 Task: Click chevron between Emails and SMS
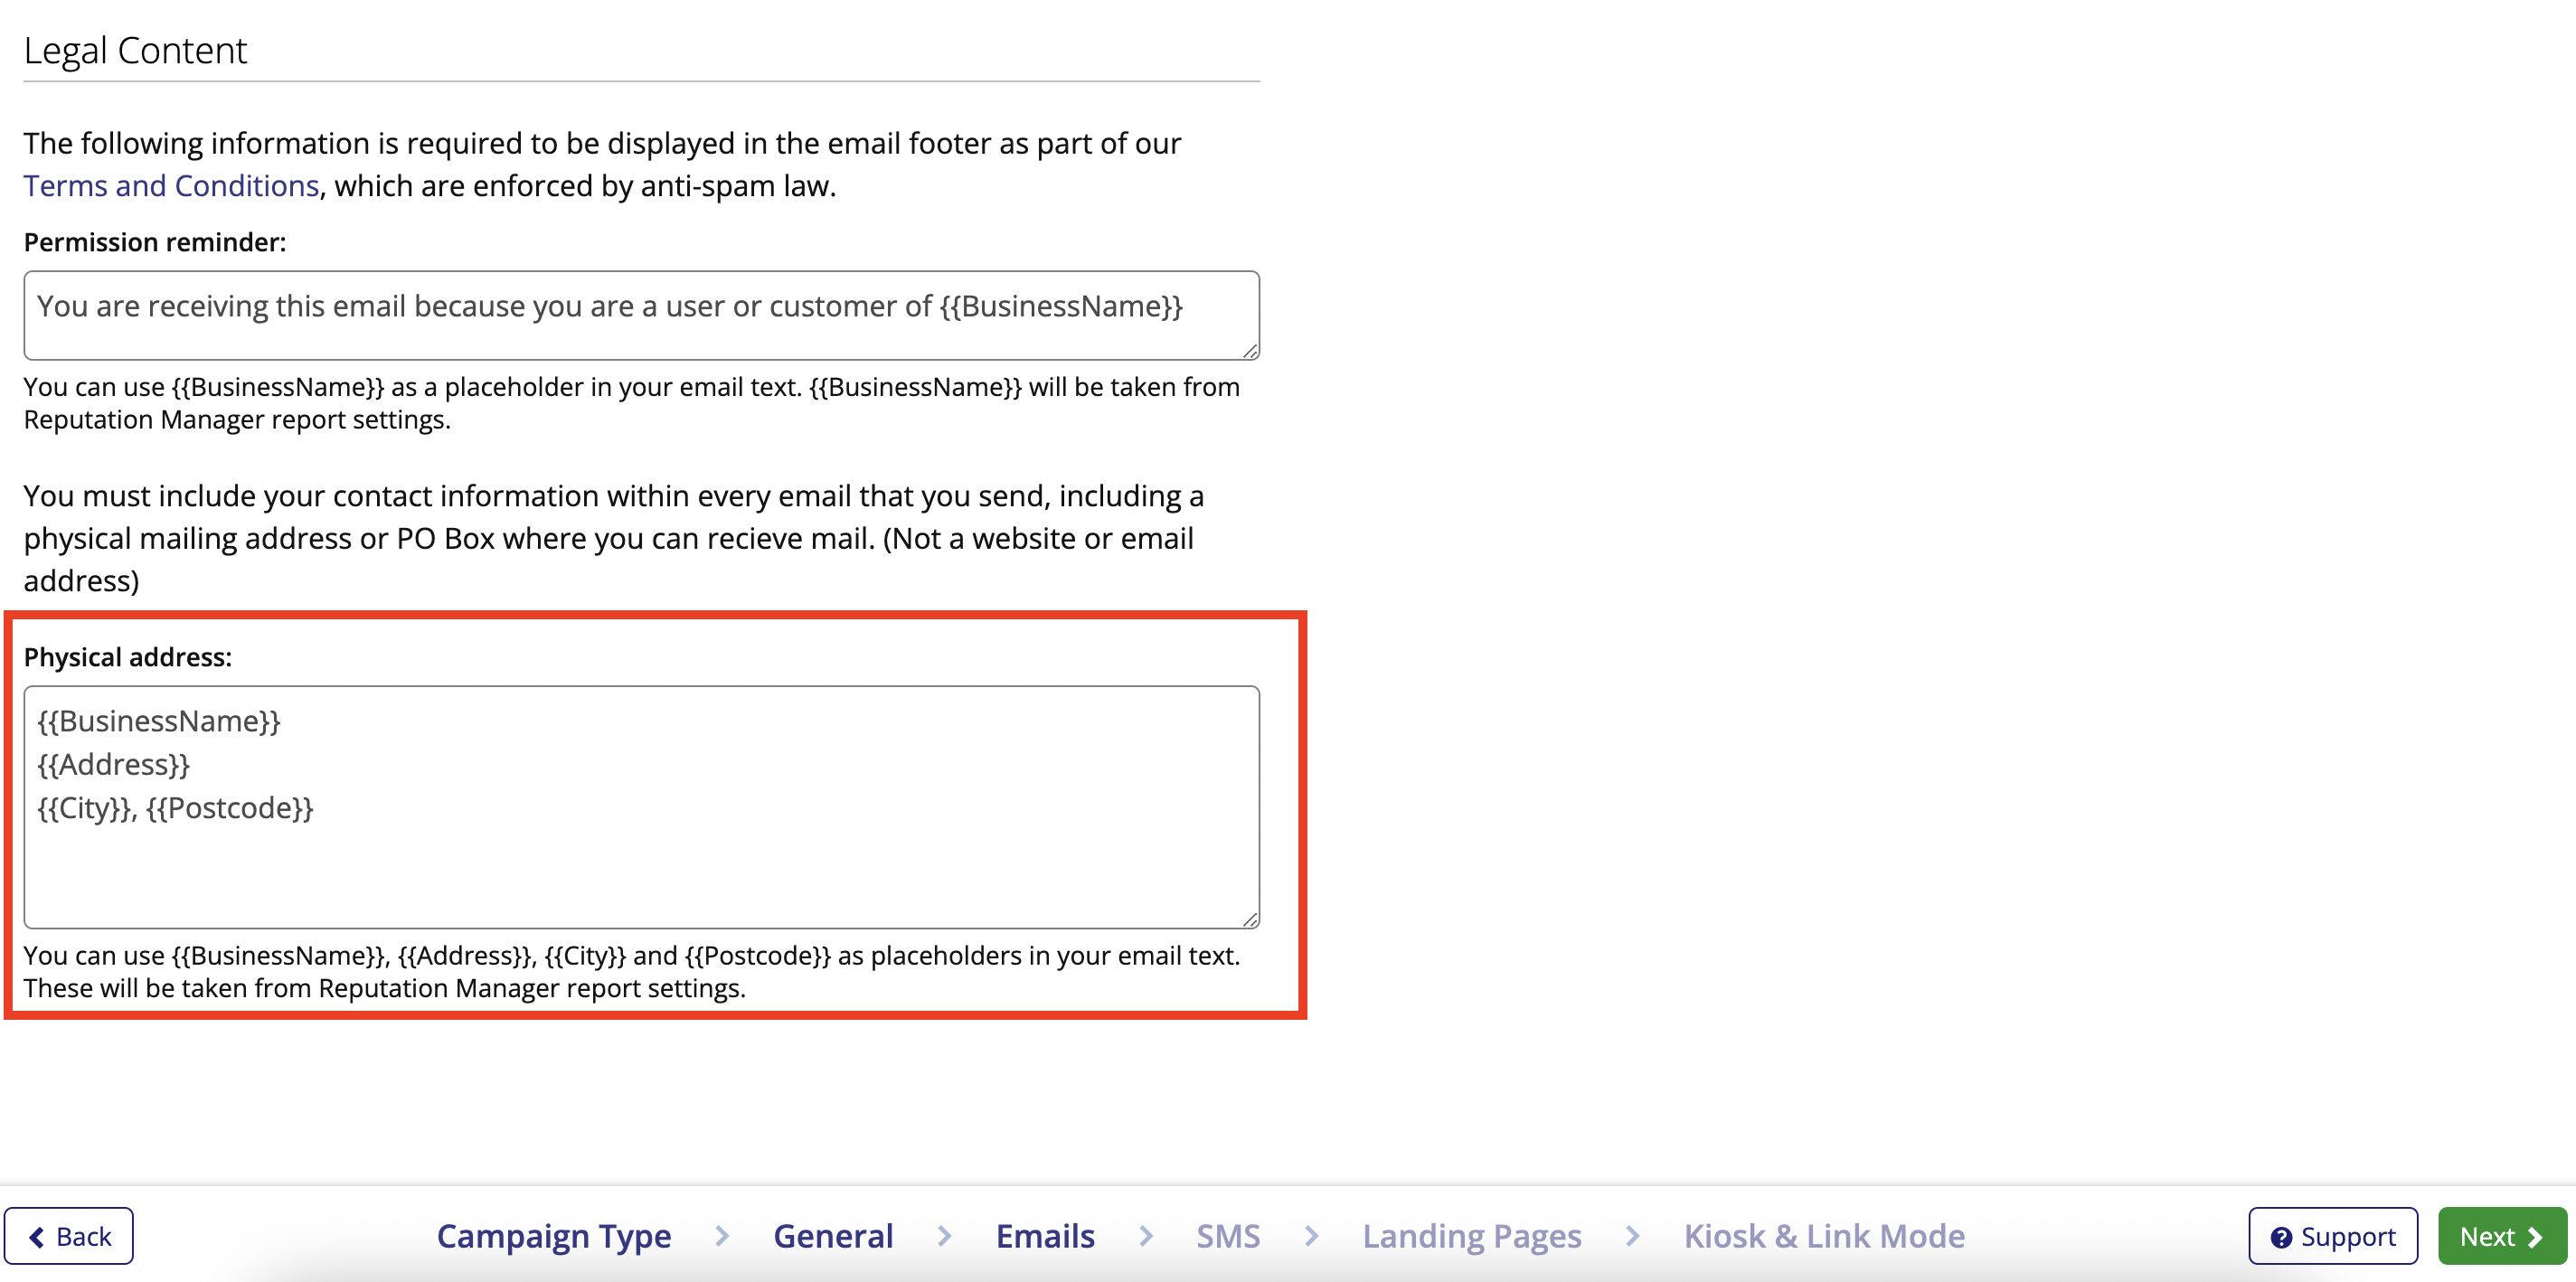click(x=1146, y=1236)
